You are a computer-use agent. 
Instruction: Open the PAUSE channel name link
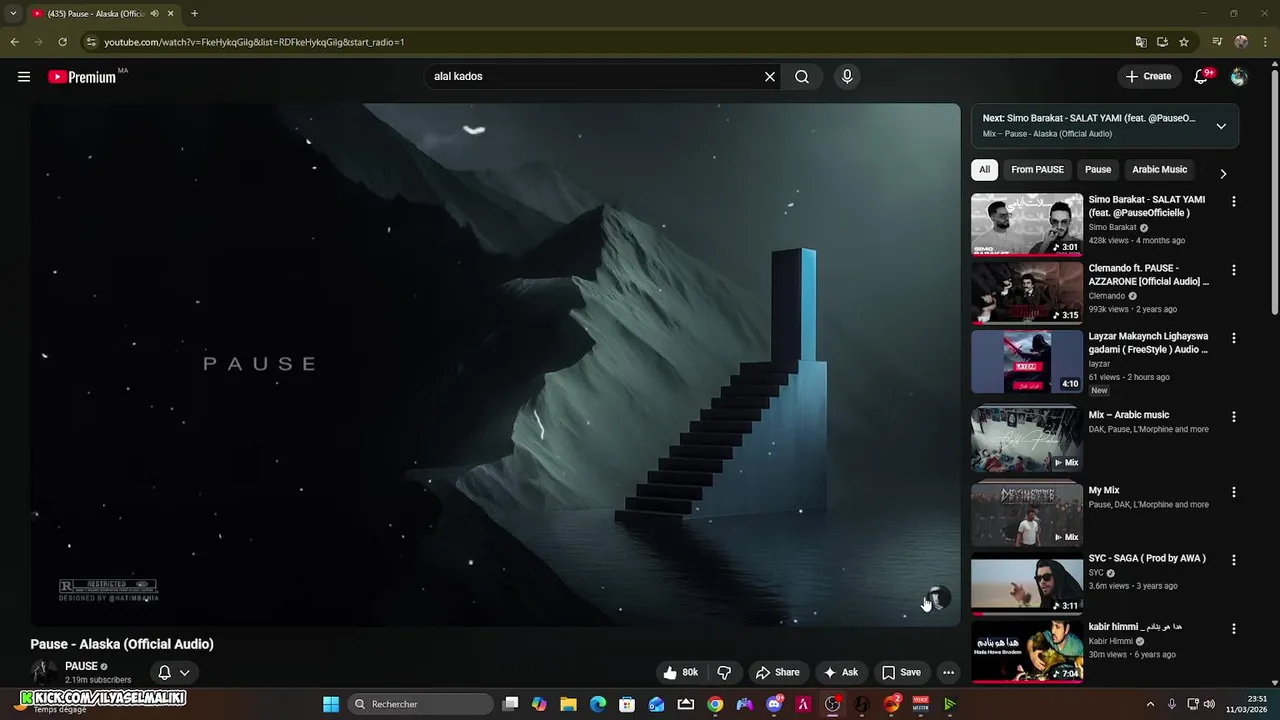81,666
